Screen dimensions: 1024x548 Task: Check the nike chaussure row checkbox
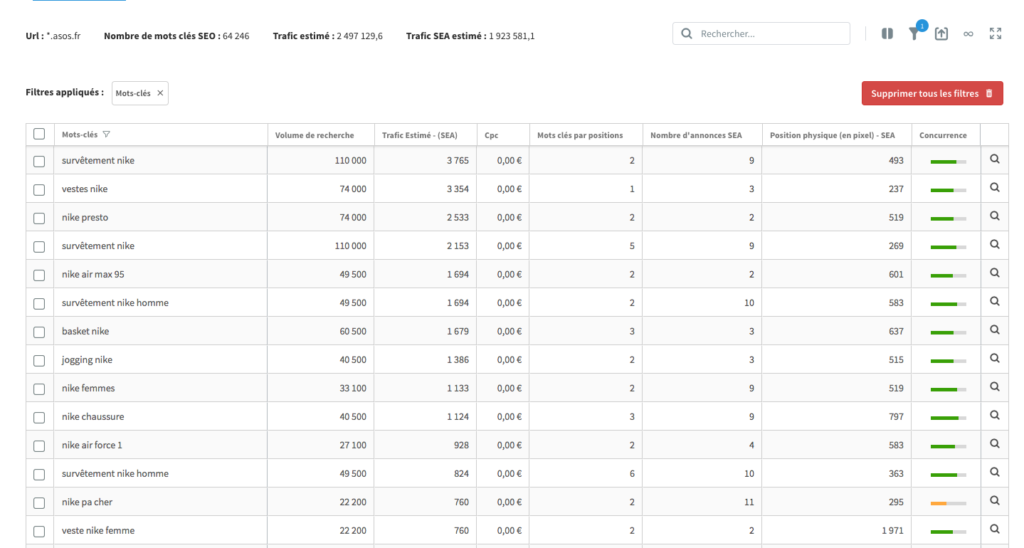[39, 417]
